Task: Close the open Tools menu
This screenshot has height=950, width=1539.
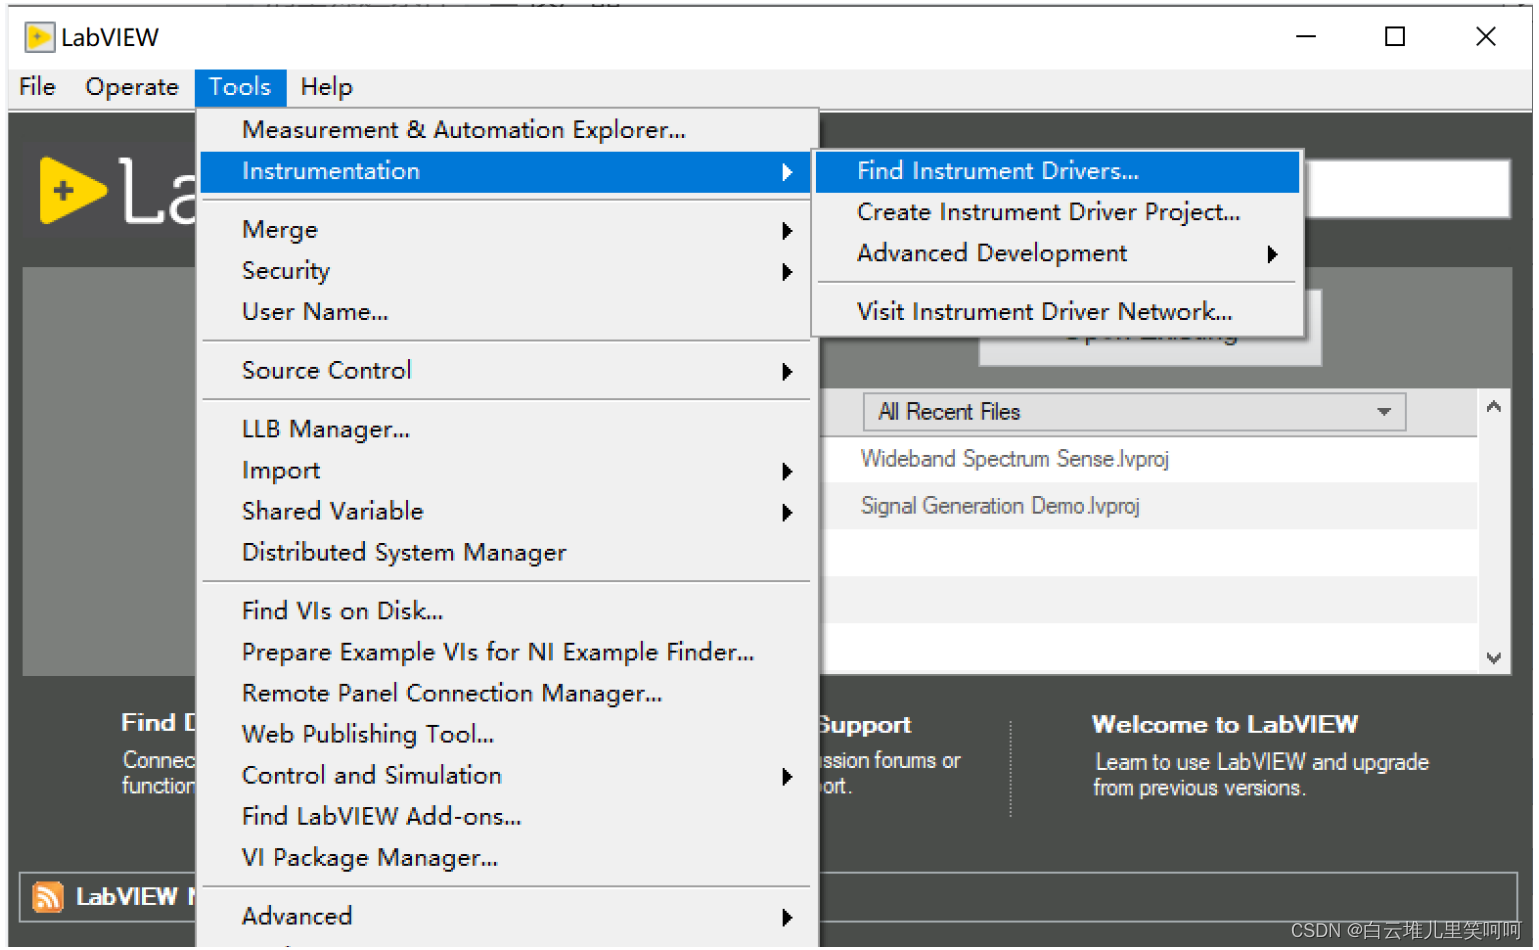Action: coord(240,87)
